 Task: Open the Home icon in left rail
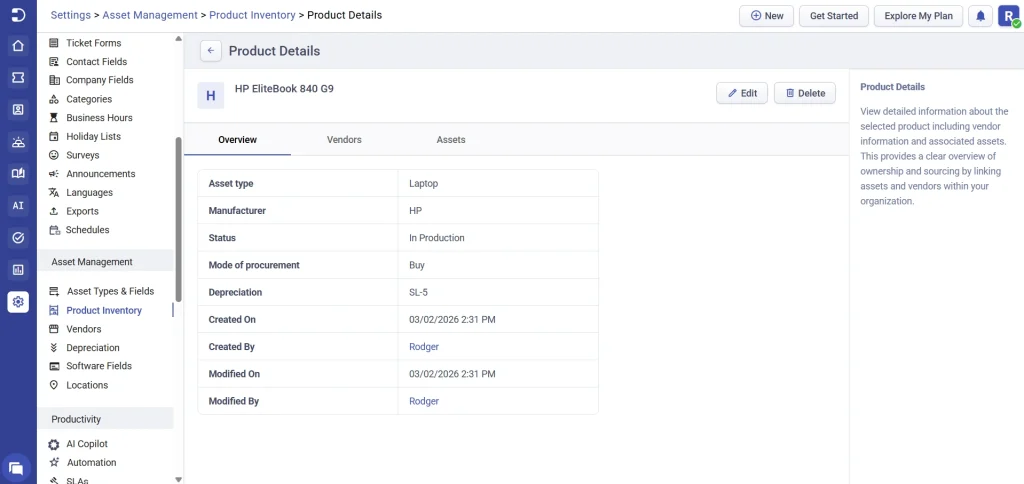[x=18, y=46]
